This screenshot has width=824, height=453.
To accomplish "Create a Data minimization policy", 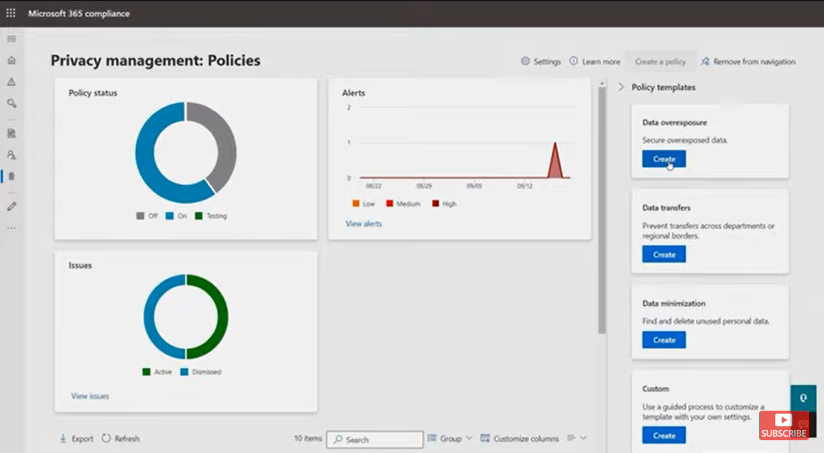I will (664, 340).
